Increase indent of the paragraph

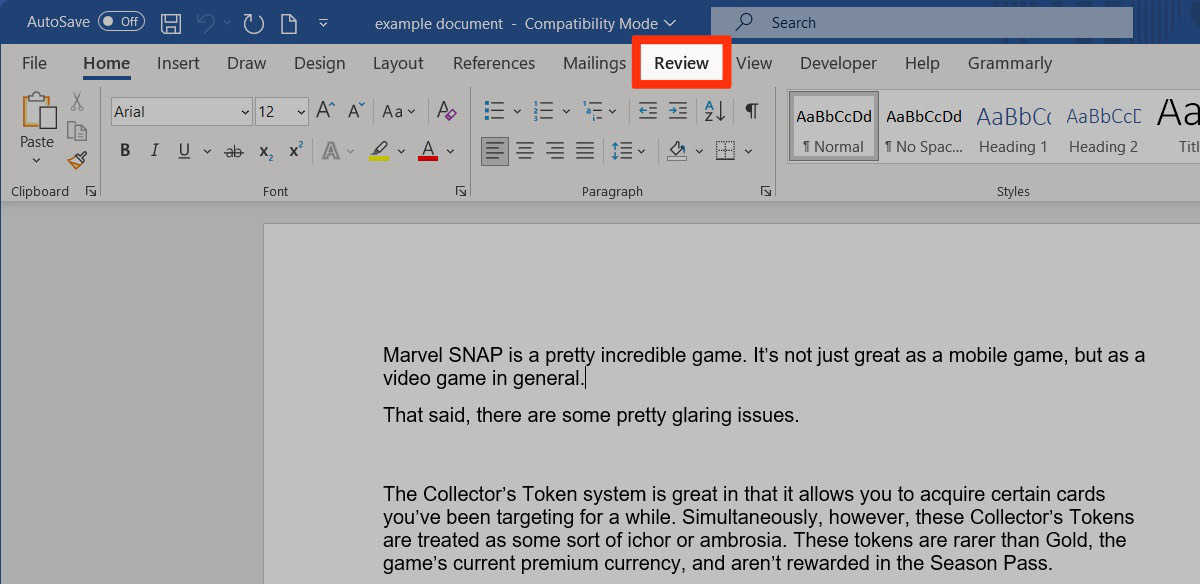point(678,111)
